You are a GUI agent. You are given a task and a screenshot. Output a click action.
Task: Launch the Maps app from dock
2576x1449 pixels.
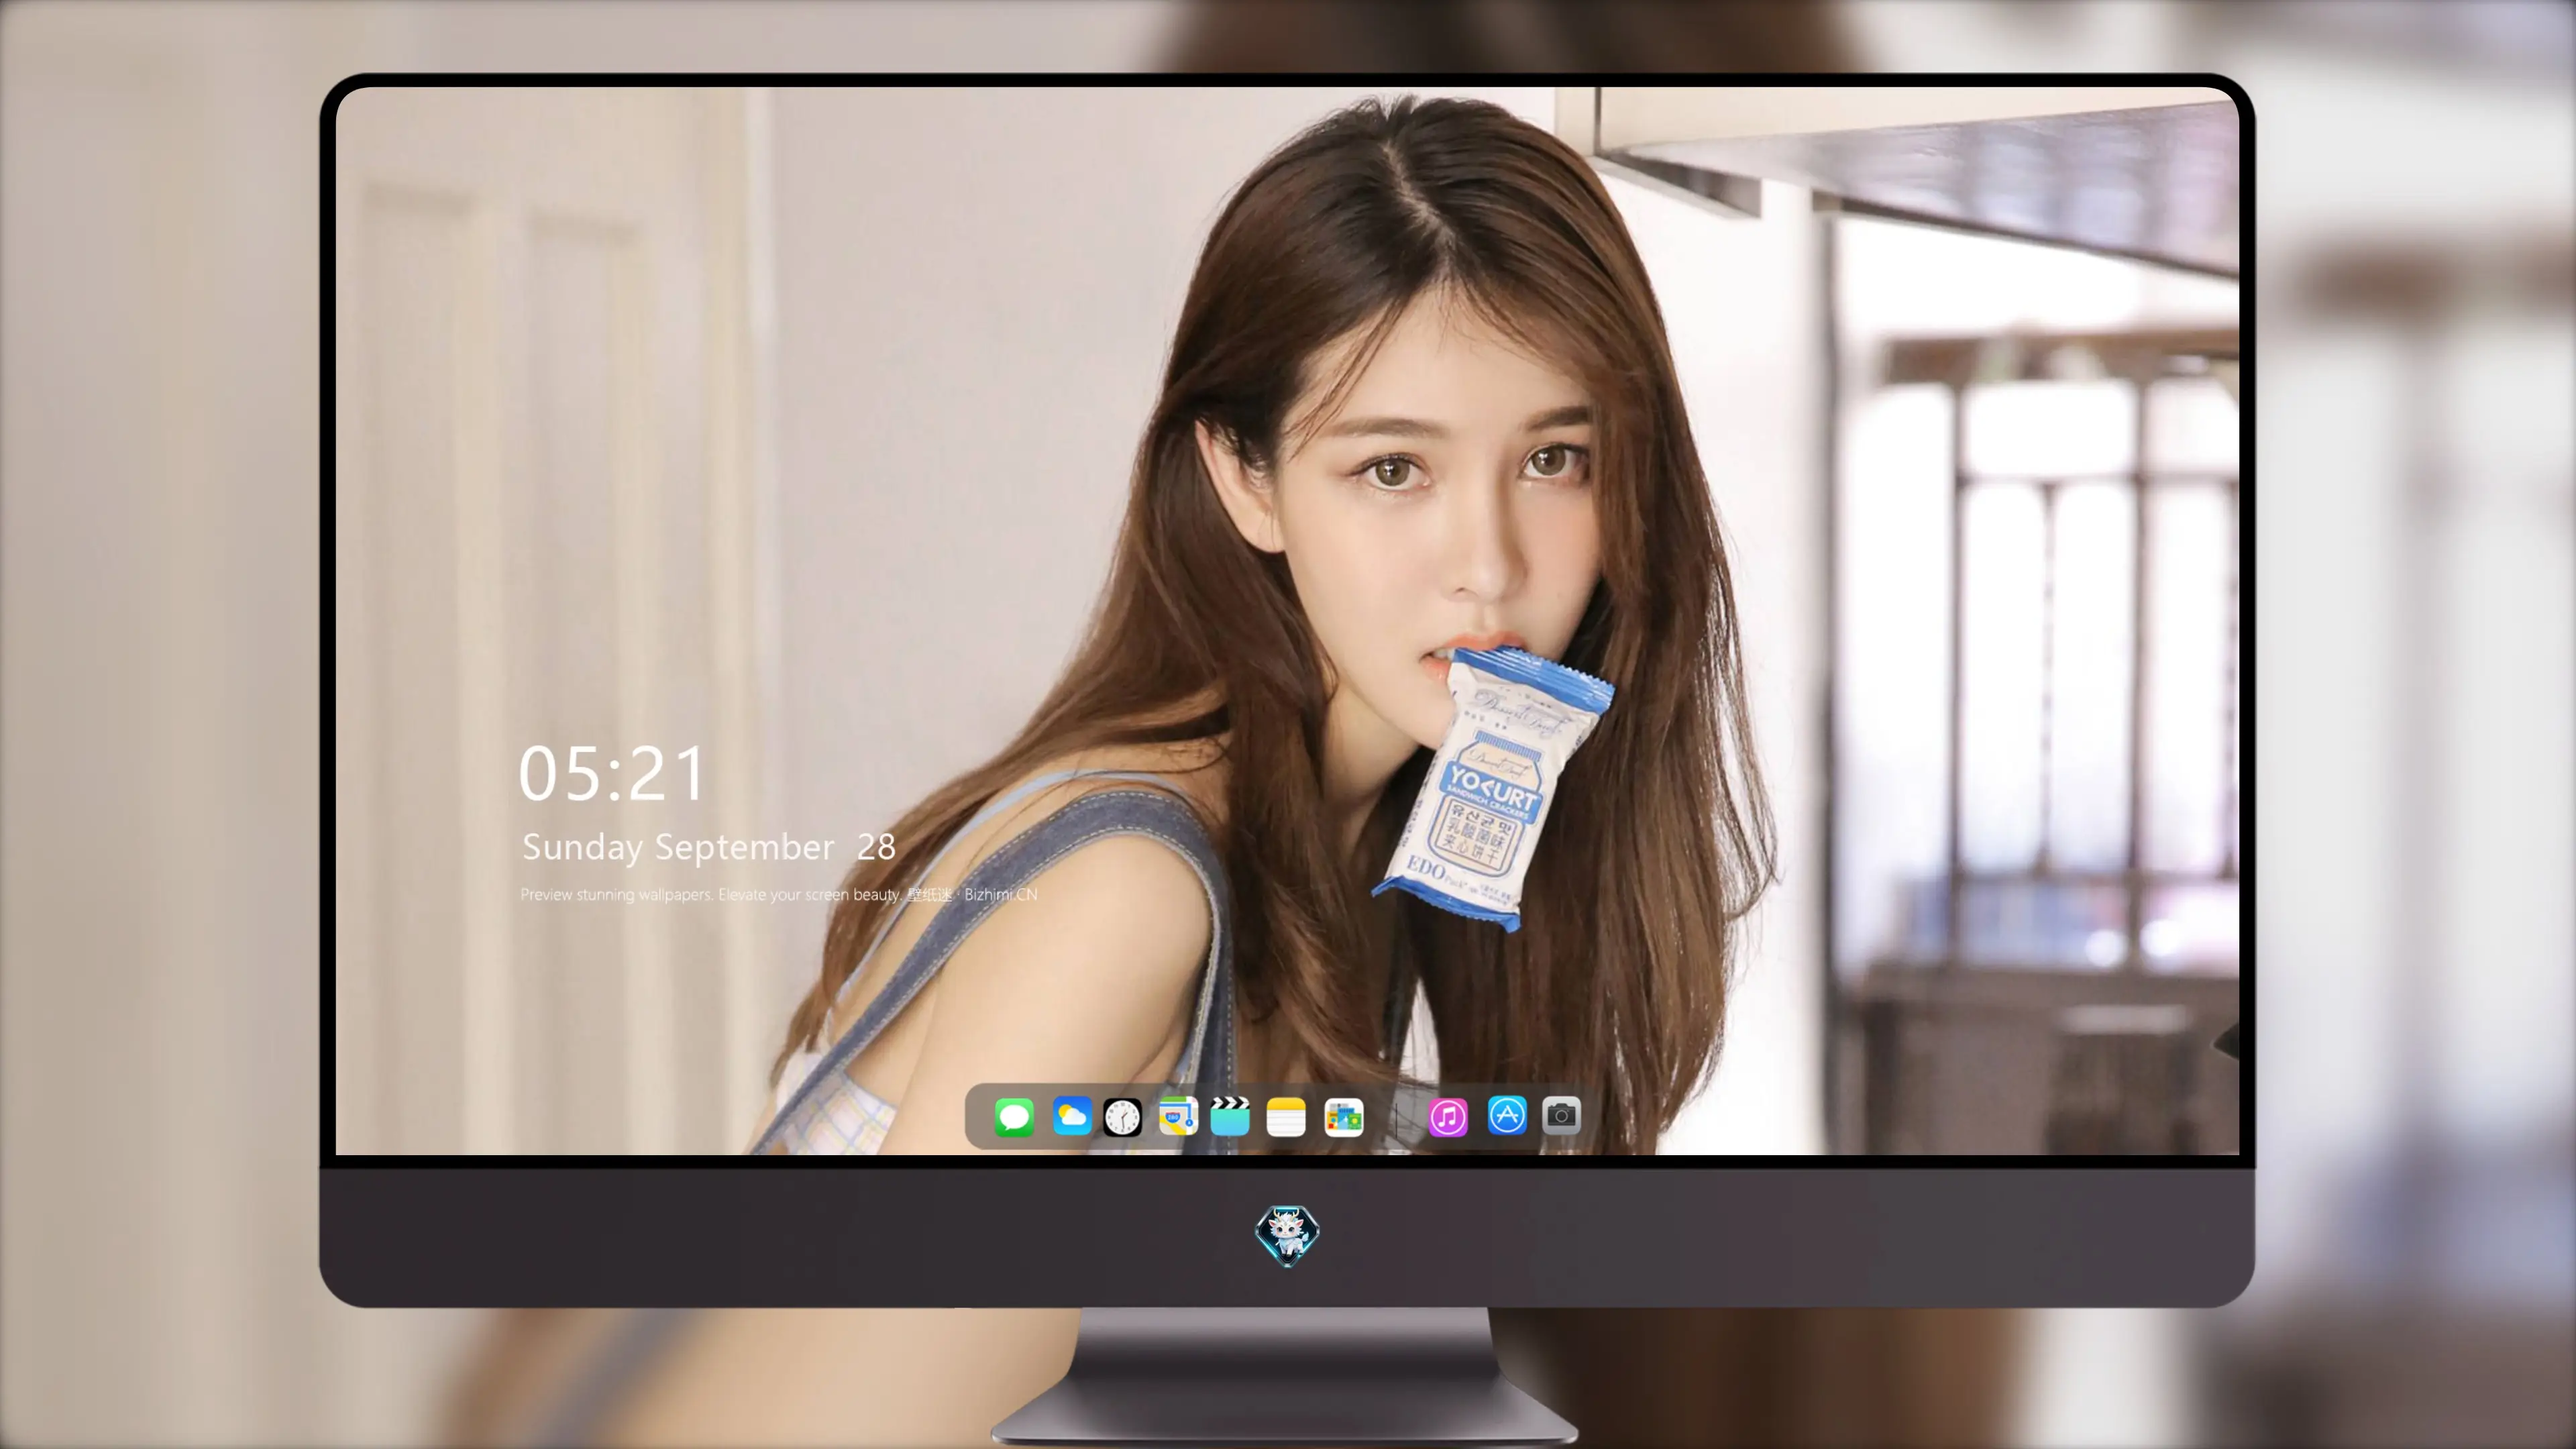[1178, 1116]
